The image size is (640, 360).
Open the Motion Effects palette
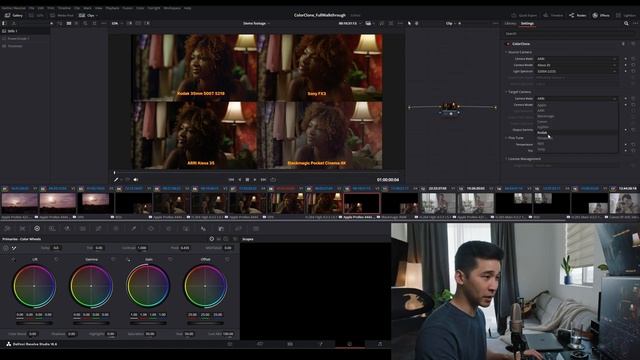click(83, 229)
